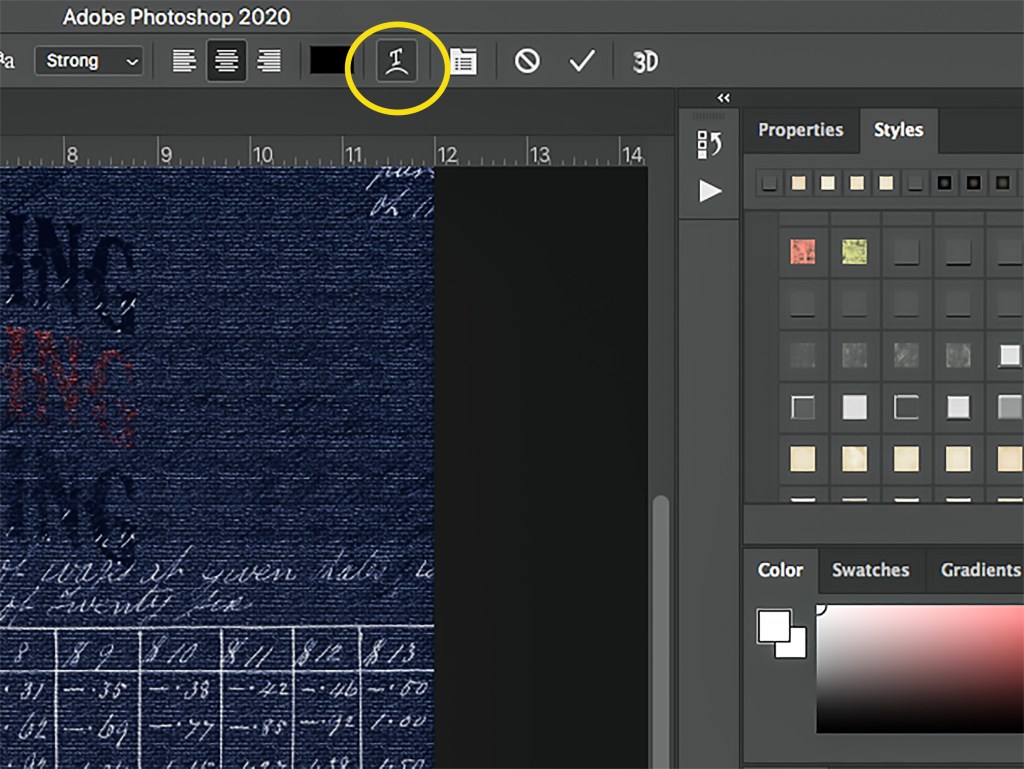Switch to the Properties tab
Viewport: 1024px width, 769px height.
point(800,130)
